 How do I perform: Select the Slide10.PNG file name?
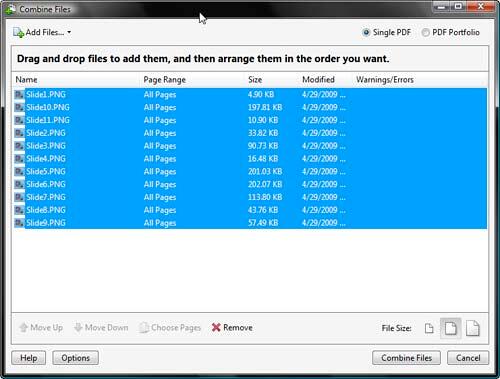[x=48, y=107]
